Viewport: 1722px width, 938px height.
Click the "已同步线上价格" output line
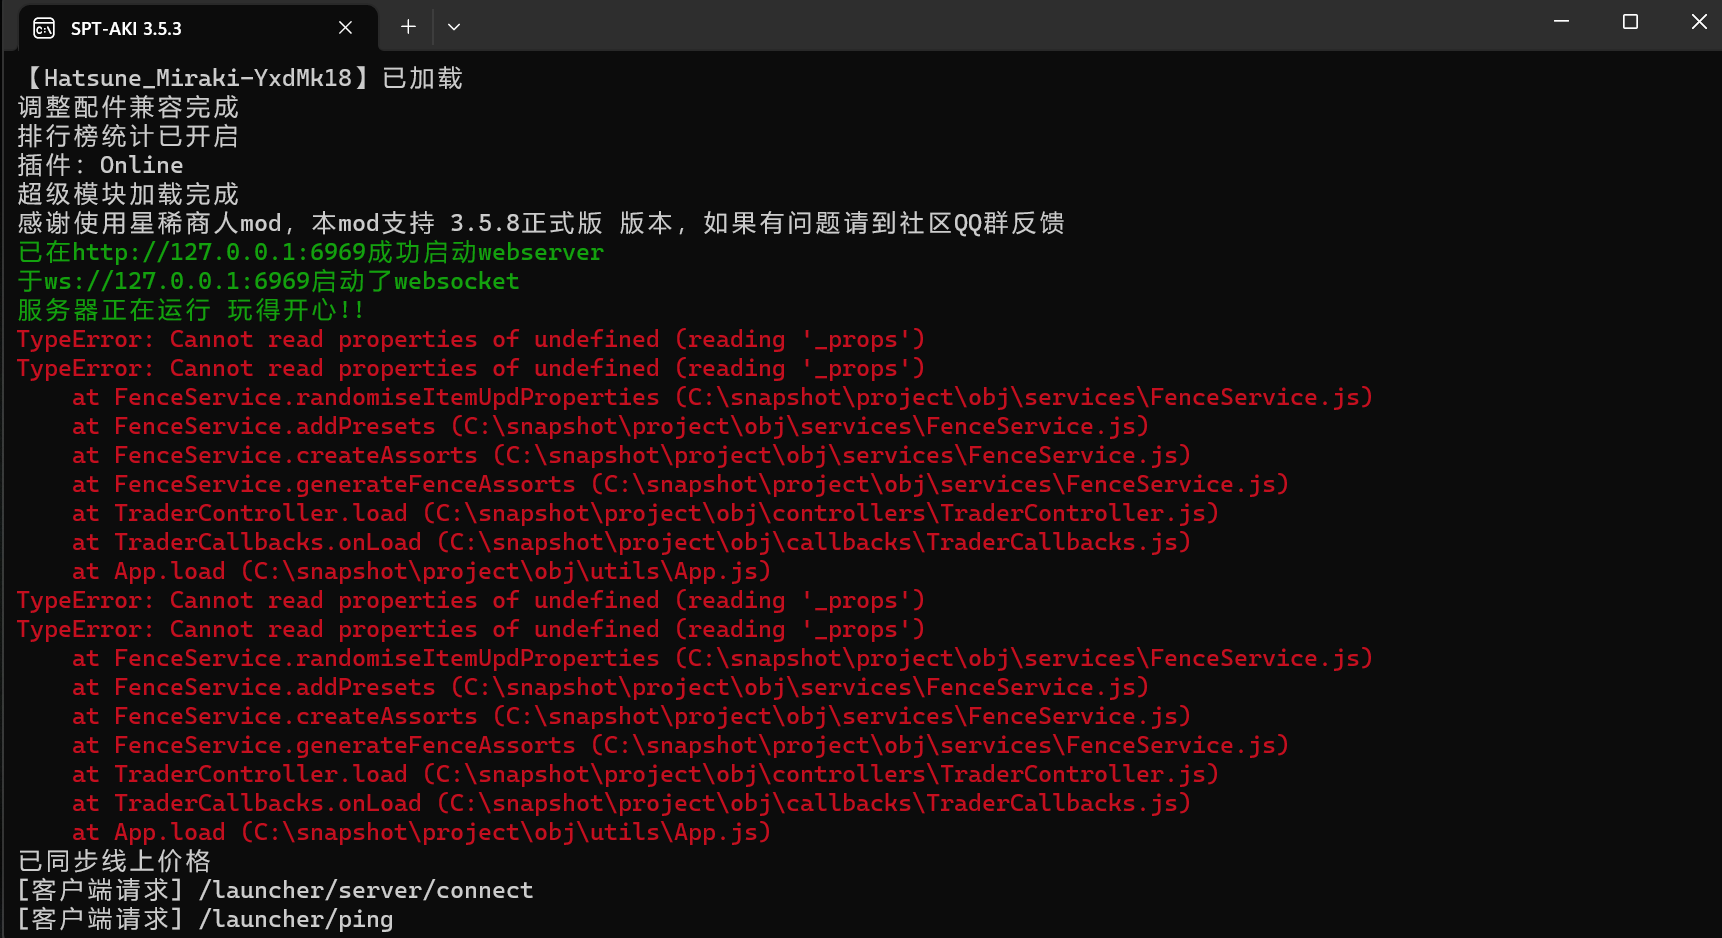(x=114, y=861)
